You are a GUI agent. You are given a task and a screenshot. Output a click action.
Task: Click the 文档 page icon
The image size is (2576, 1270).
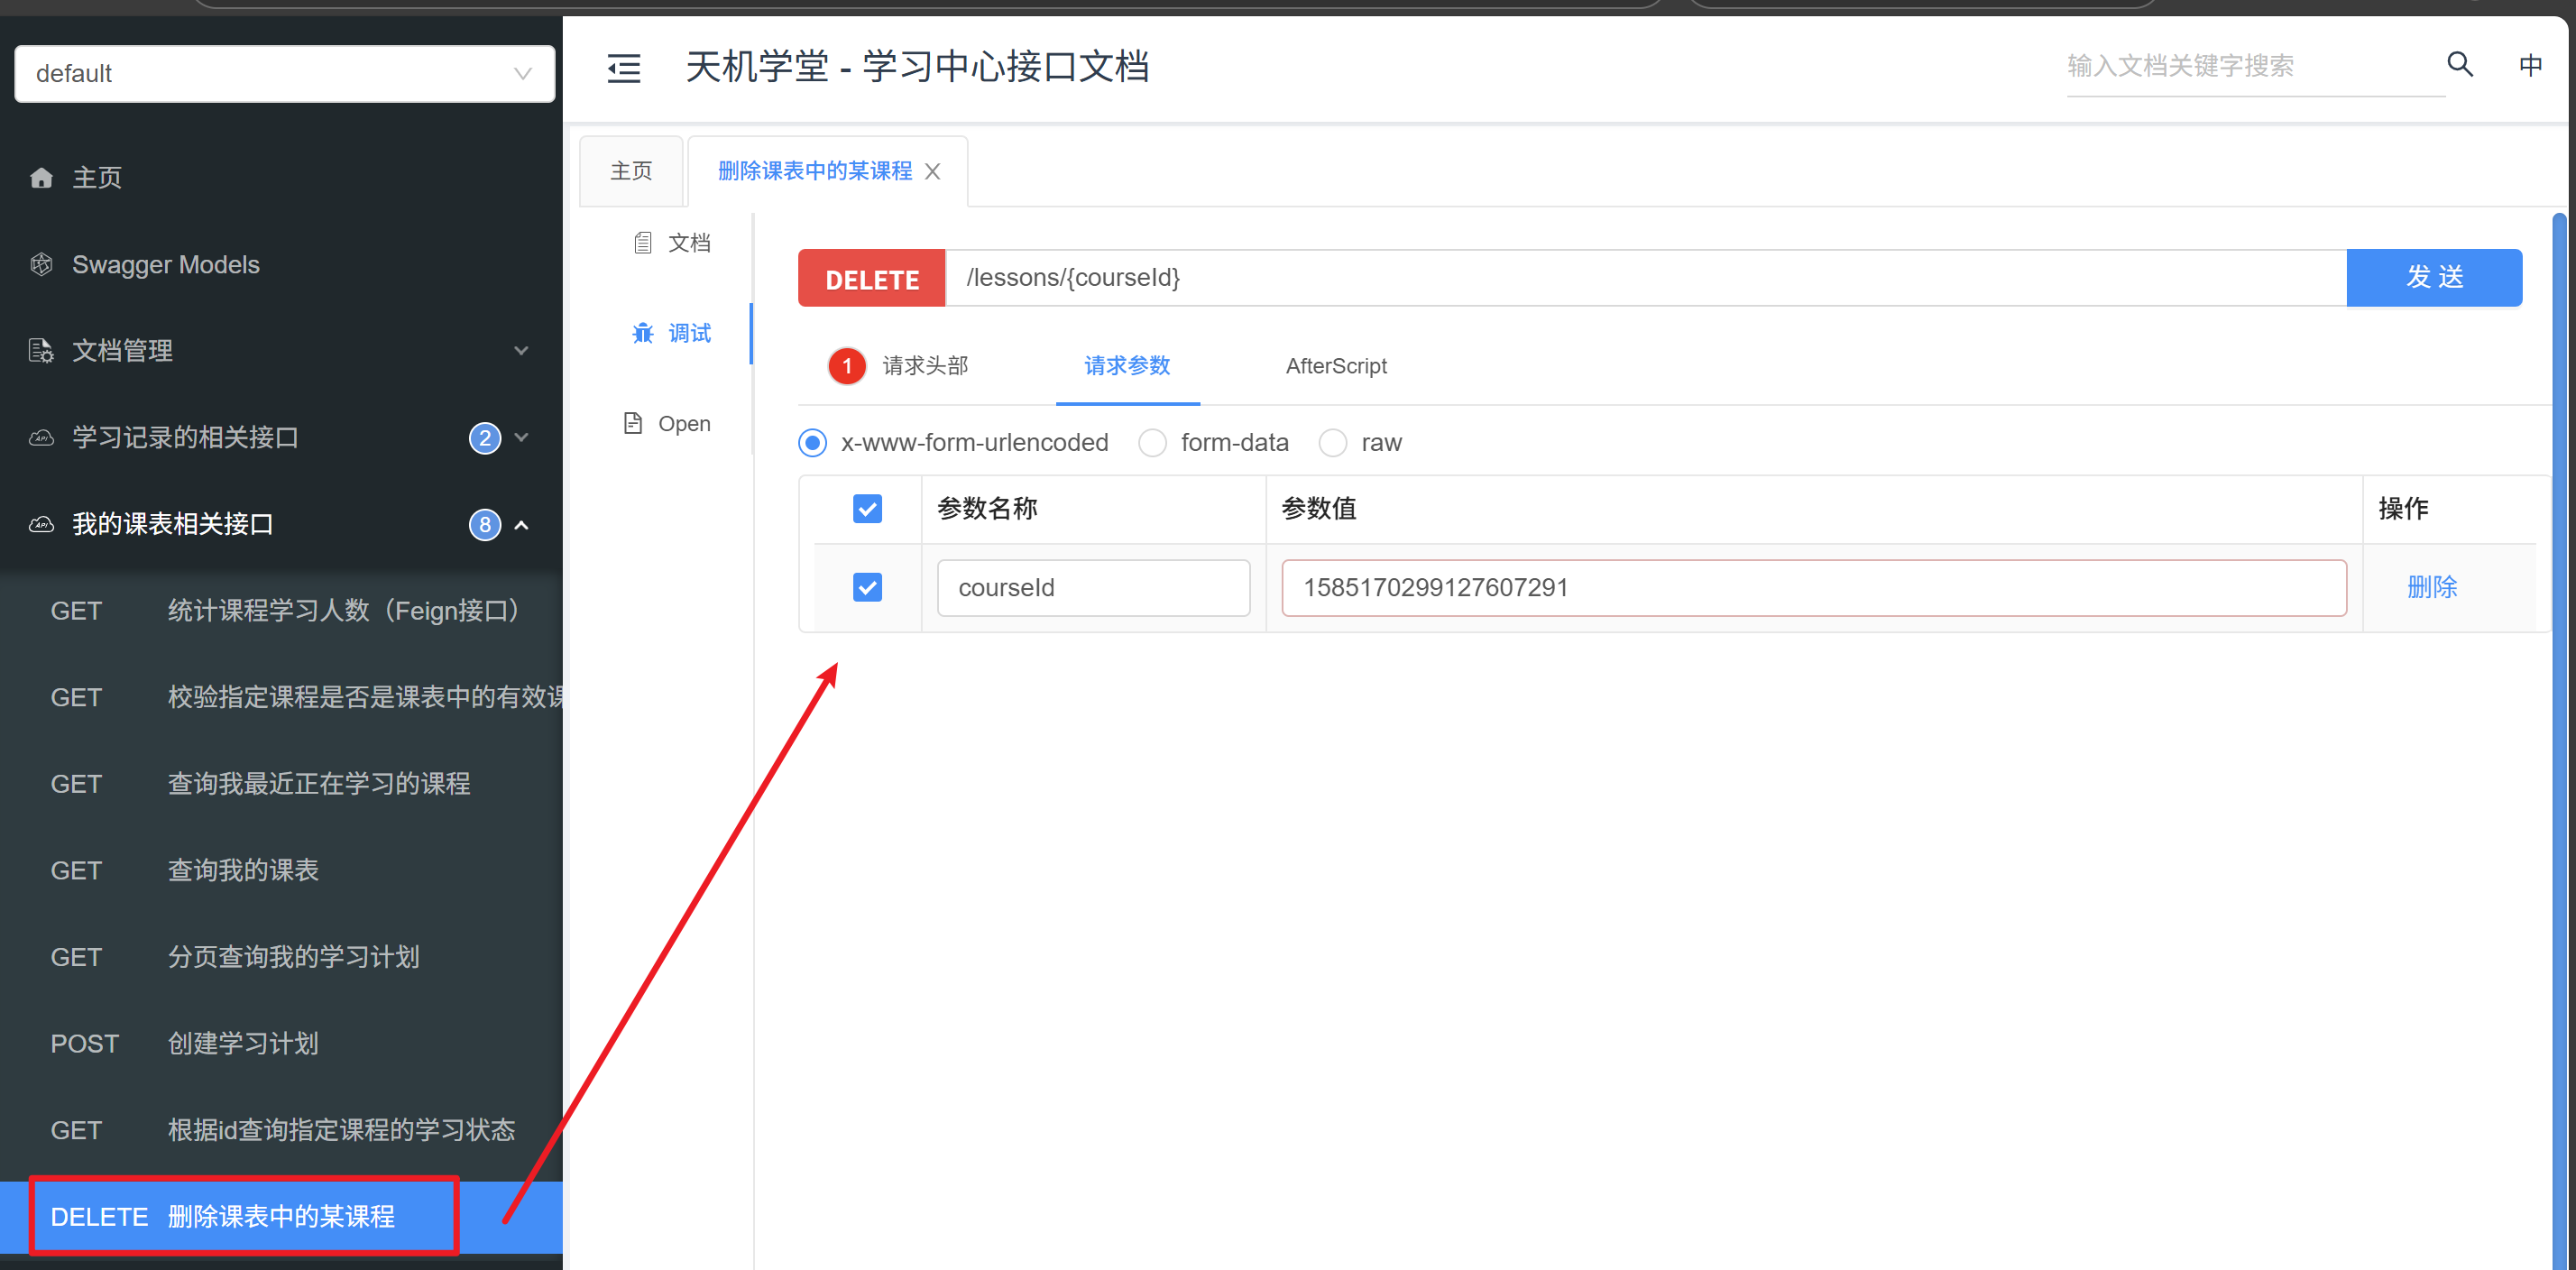(x=643, y=243)
